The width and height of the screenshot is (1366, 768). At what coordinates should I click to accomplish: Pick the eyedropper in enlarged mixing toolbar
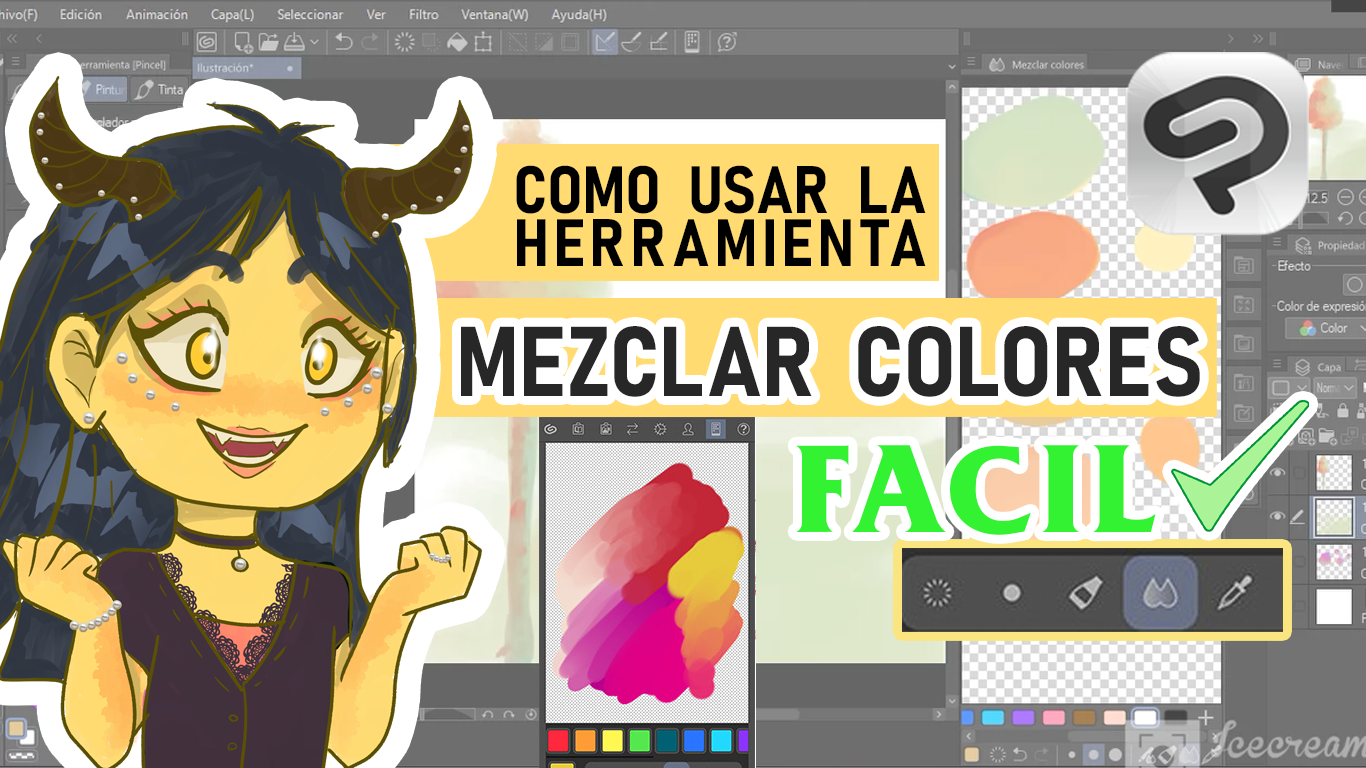point(1234,593)
